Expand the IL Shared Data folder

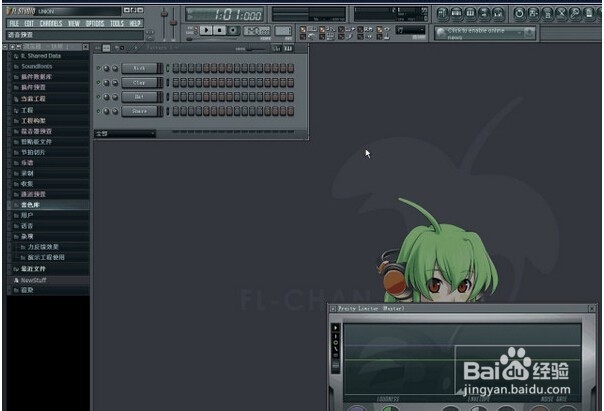[x=48, y=56]
